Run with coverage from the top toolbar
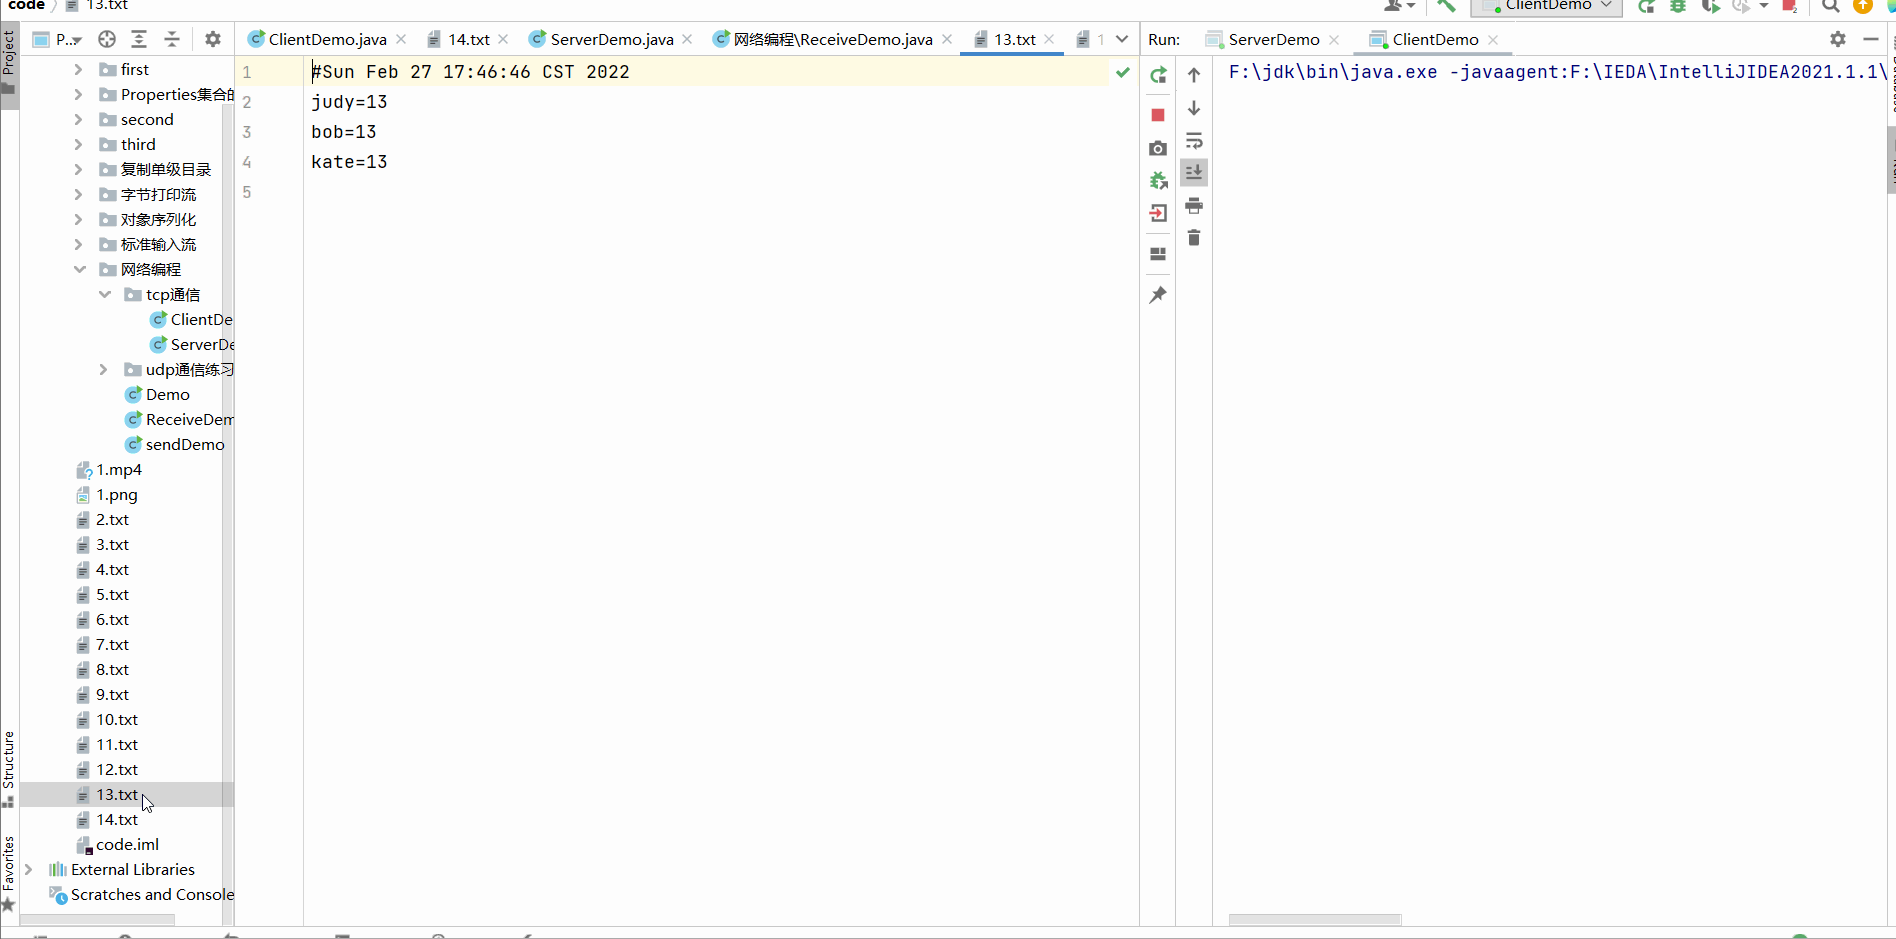 (1711, 6)
